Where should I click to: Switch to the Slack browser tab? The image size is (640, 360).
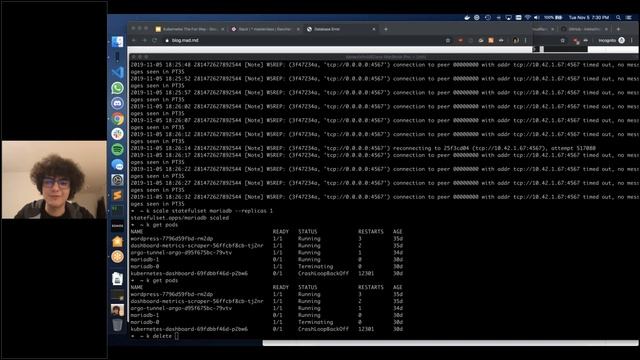pos(265,29)
